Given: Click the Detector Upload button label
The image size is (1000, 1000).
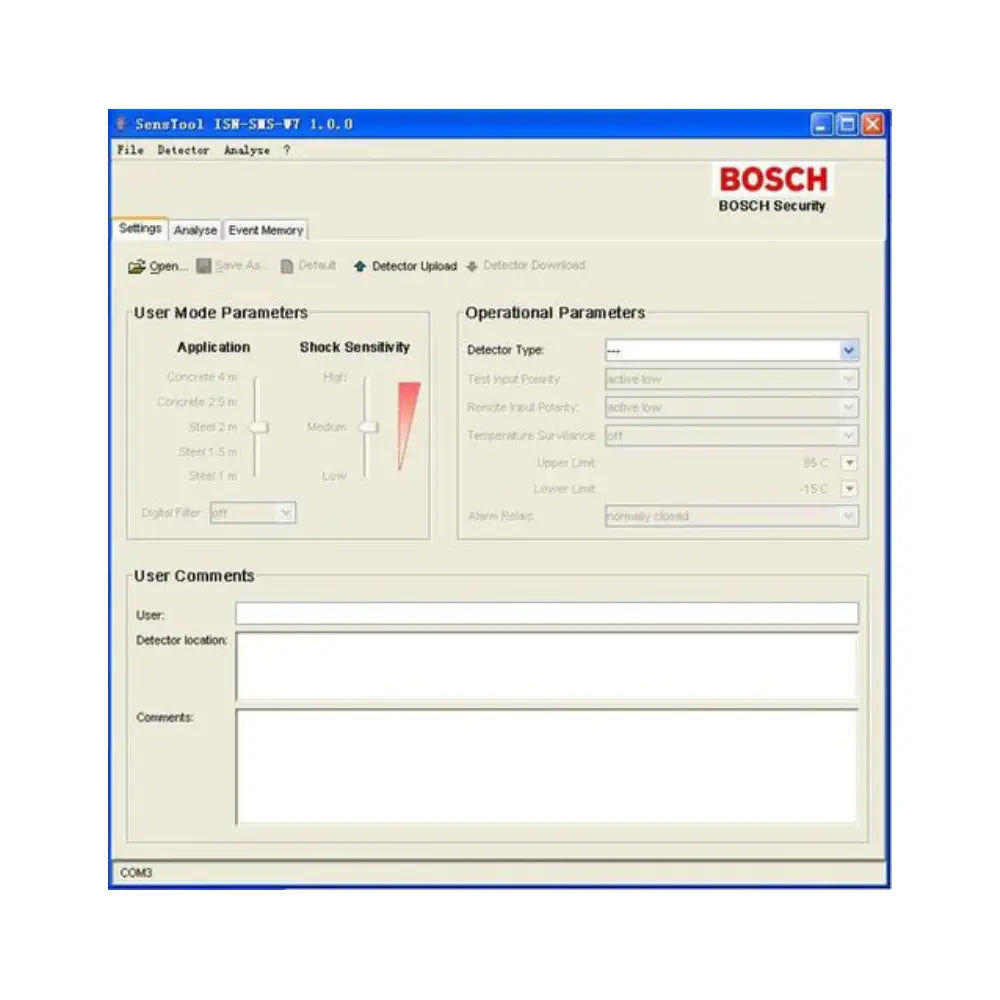Looking at the screenshot, I should click(415, 266).
